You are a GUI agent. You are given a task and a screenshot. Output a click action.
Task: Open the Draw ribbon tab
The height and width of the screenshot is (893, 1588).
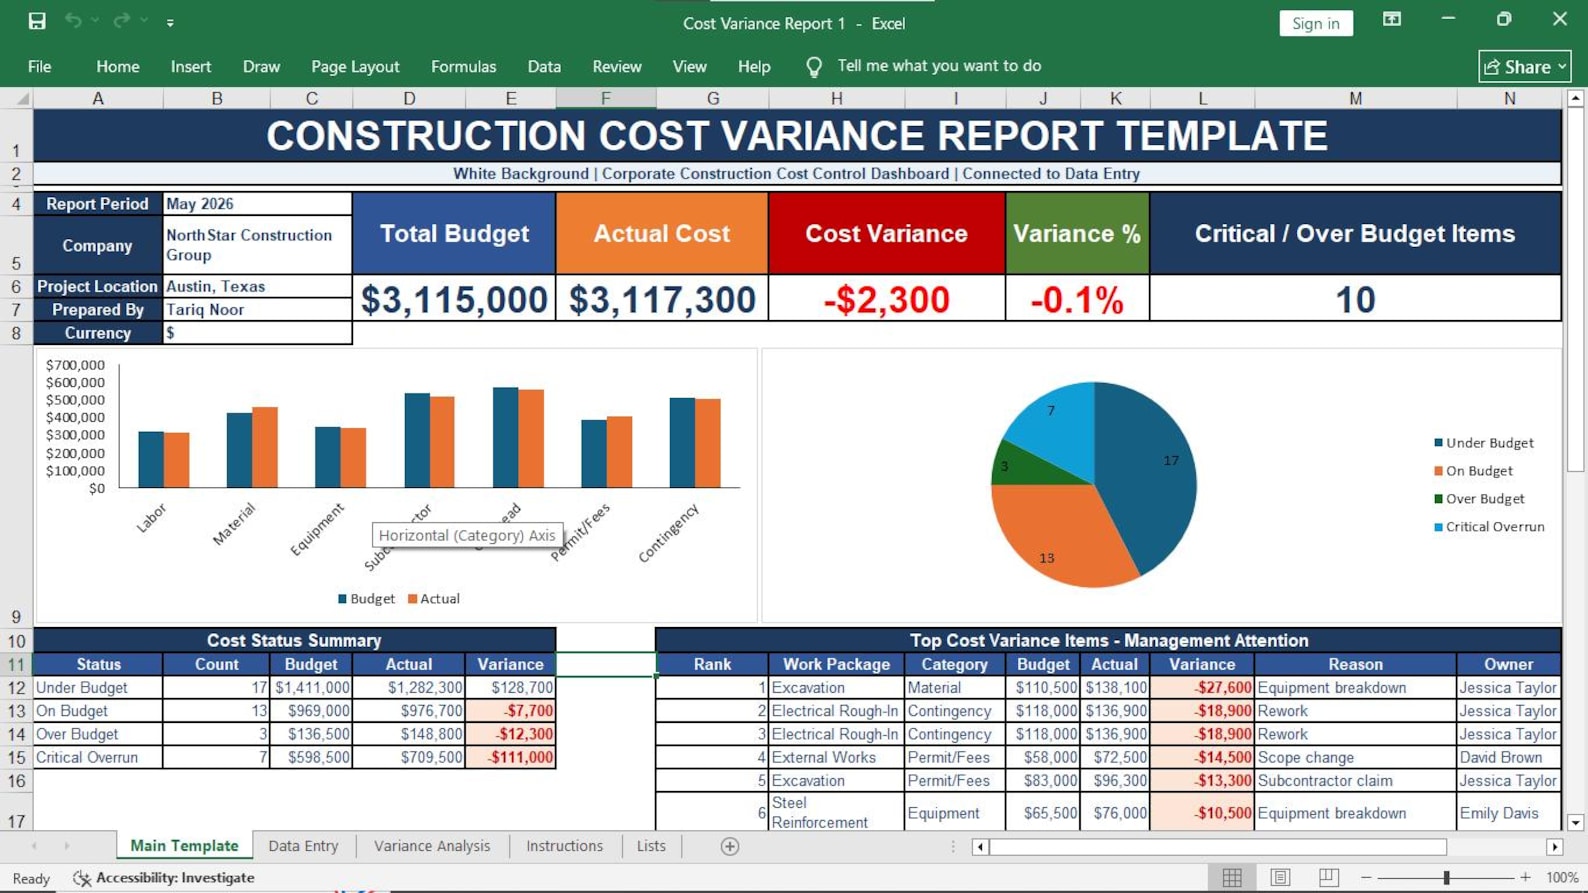pyautogui.click(x=261, y=67)
